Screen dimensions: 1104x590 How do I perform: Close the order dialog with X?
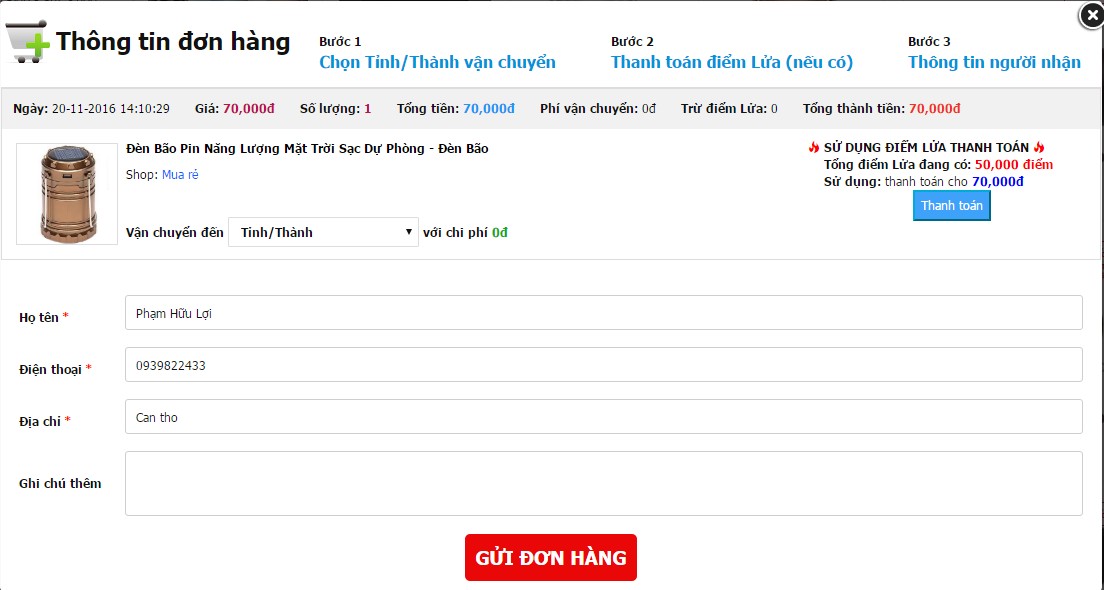click(1091, 16)
